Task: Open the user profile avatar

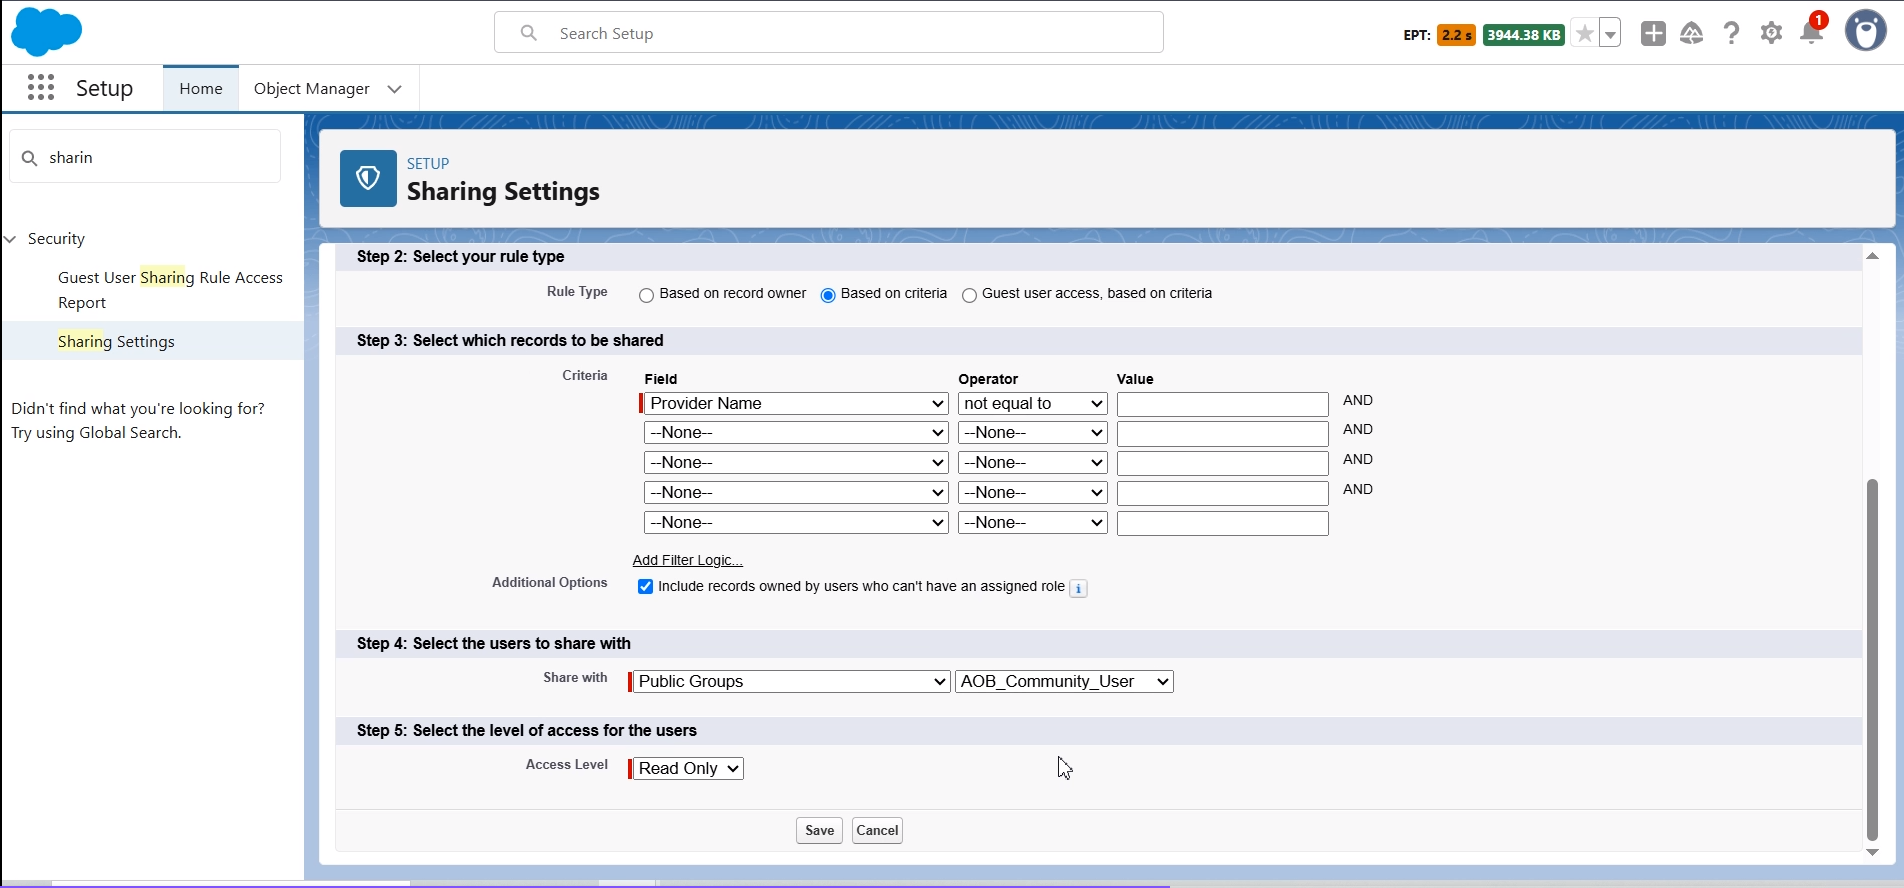Action: point(1865,32)
